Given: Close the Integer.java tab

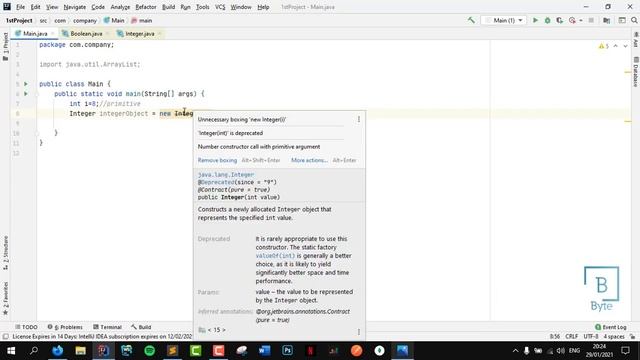Looking at the screenshot, I should point(160,33).
